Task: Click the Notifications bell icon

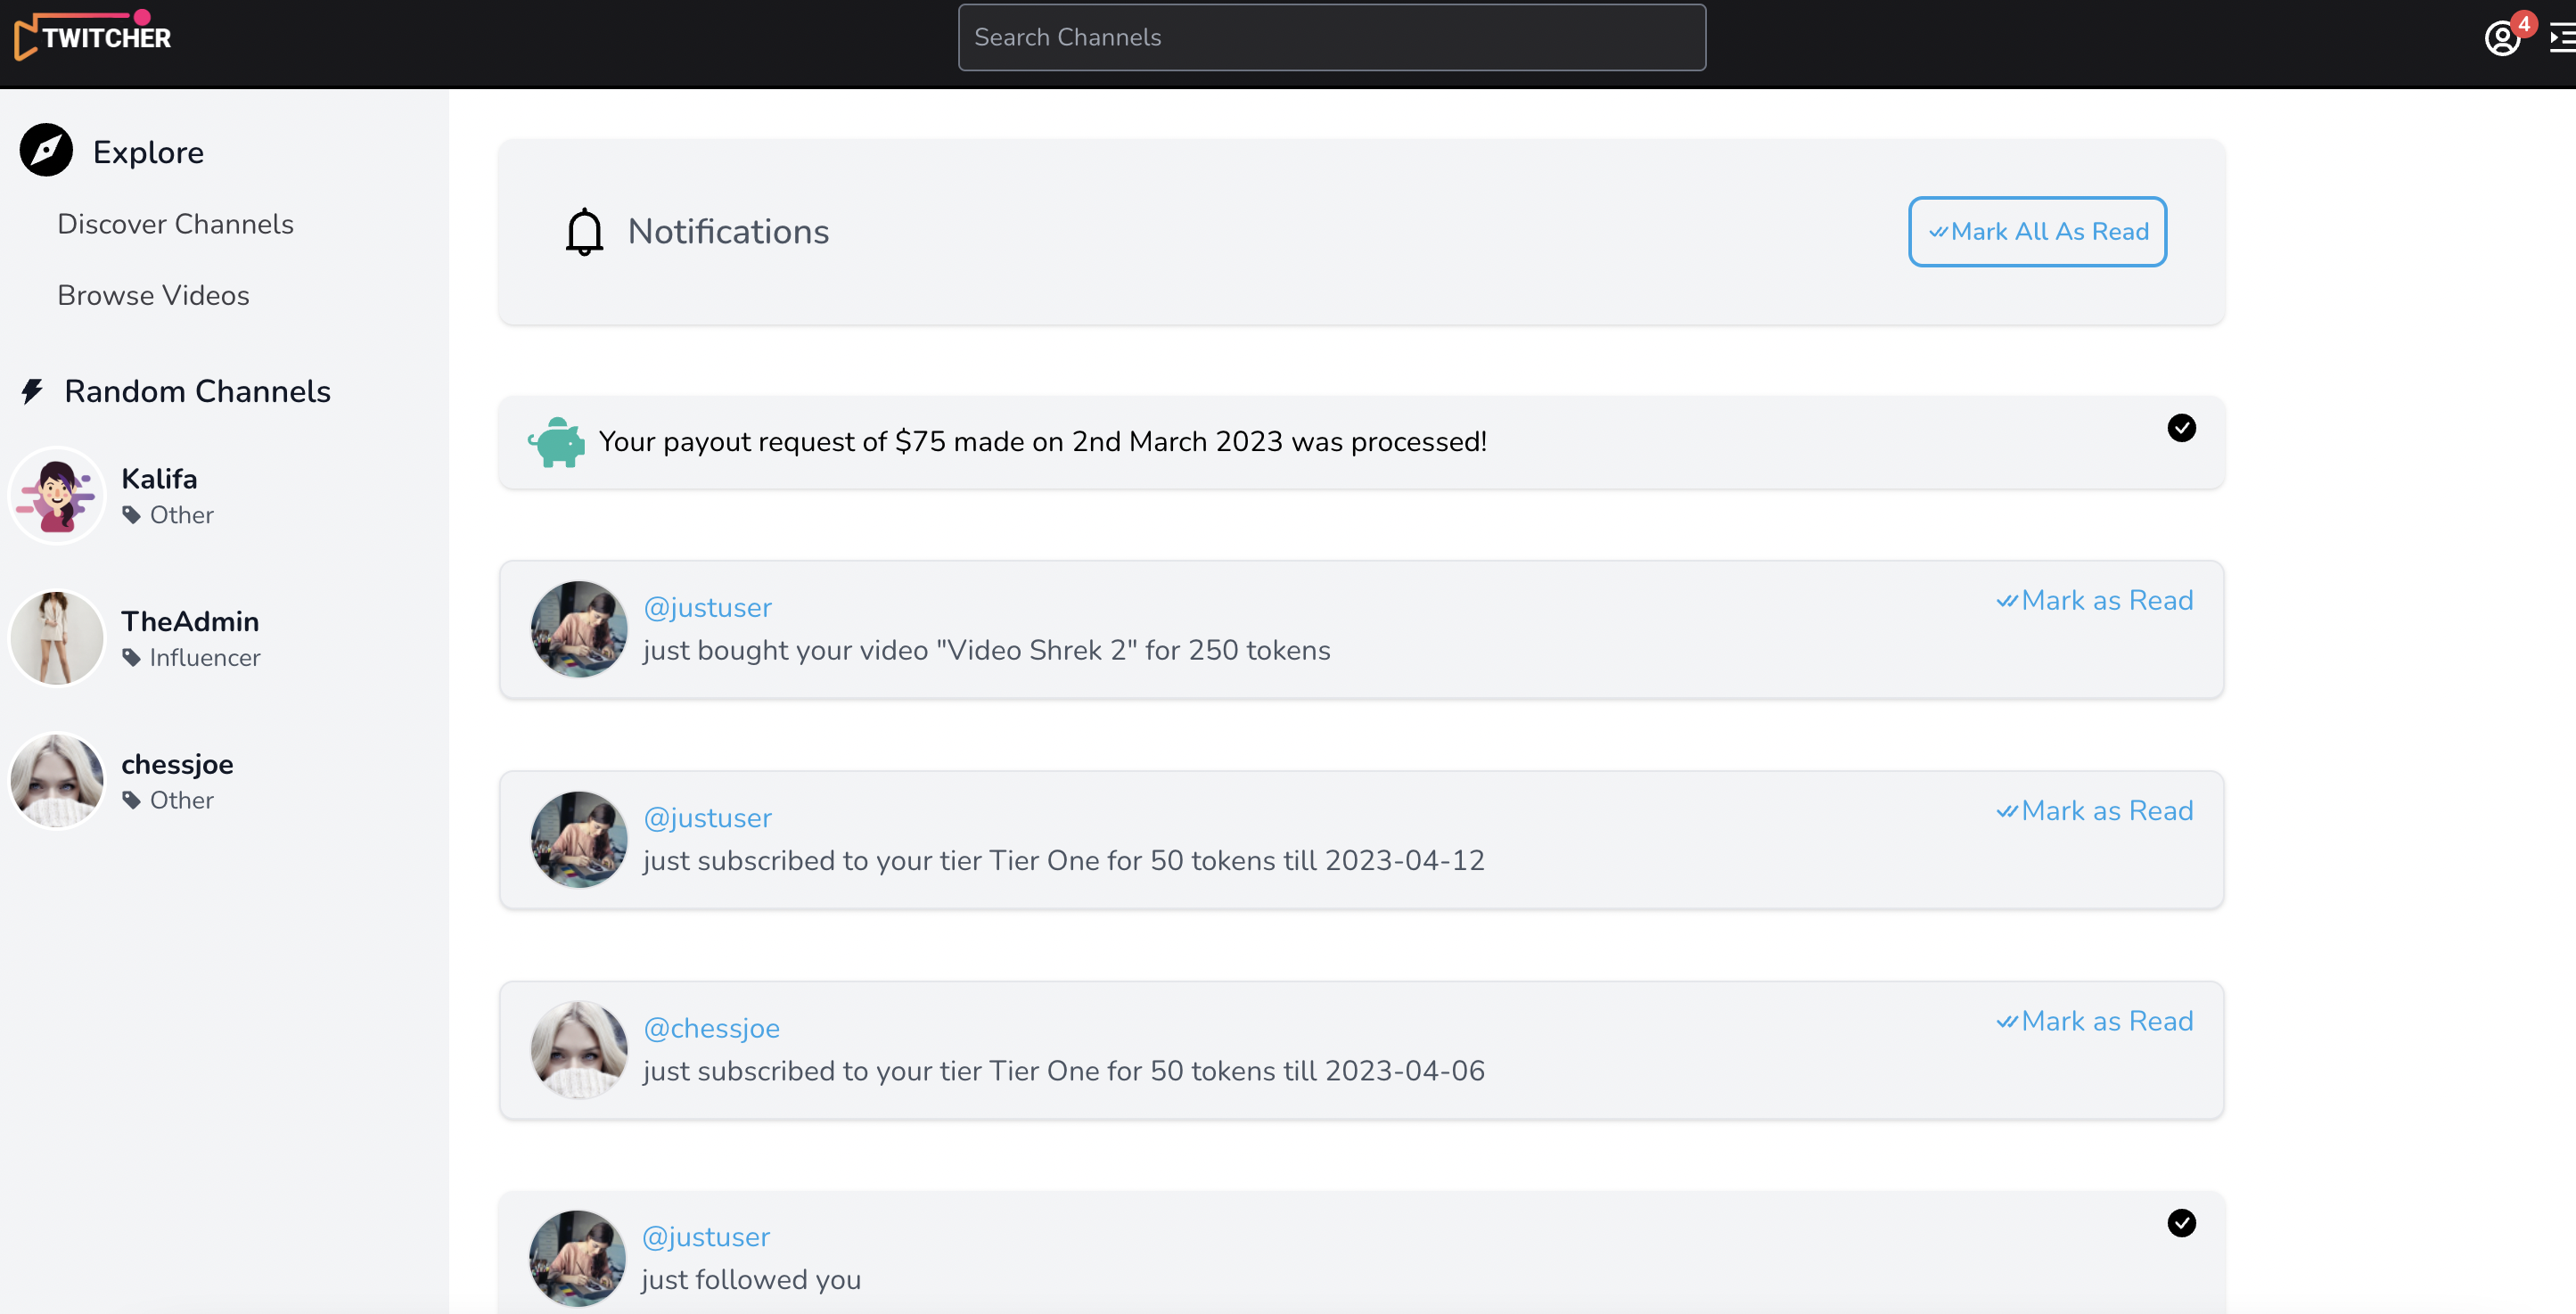Action: pyautogui.click(x=584, y=232)
